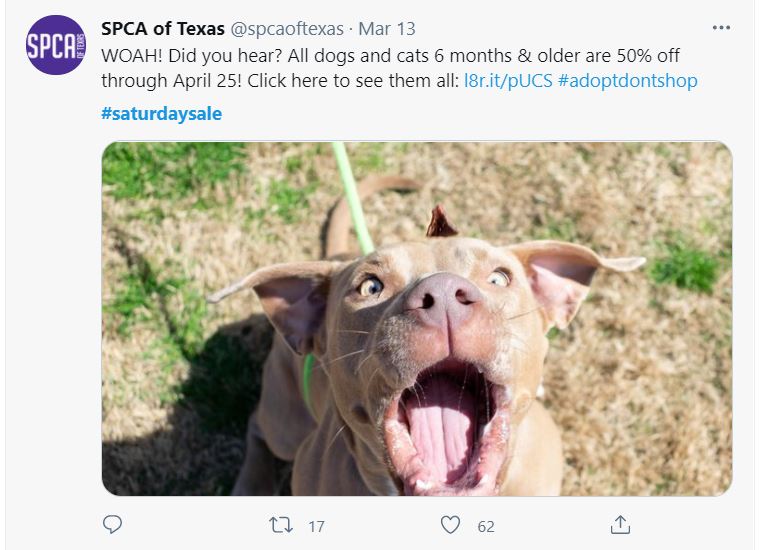765x550 pixels.
Task: Click the tweet text about 50% off
Action: pos(390,56)
